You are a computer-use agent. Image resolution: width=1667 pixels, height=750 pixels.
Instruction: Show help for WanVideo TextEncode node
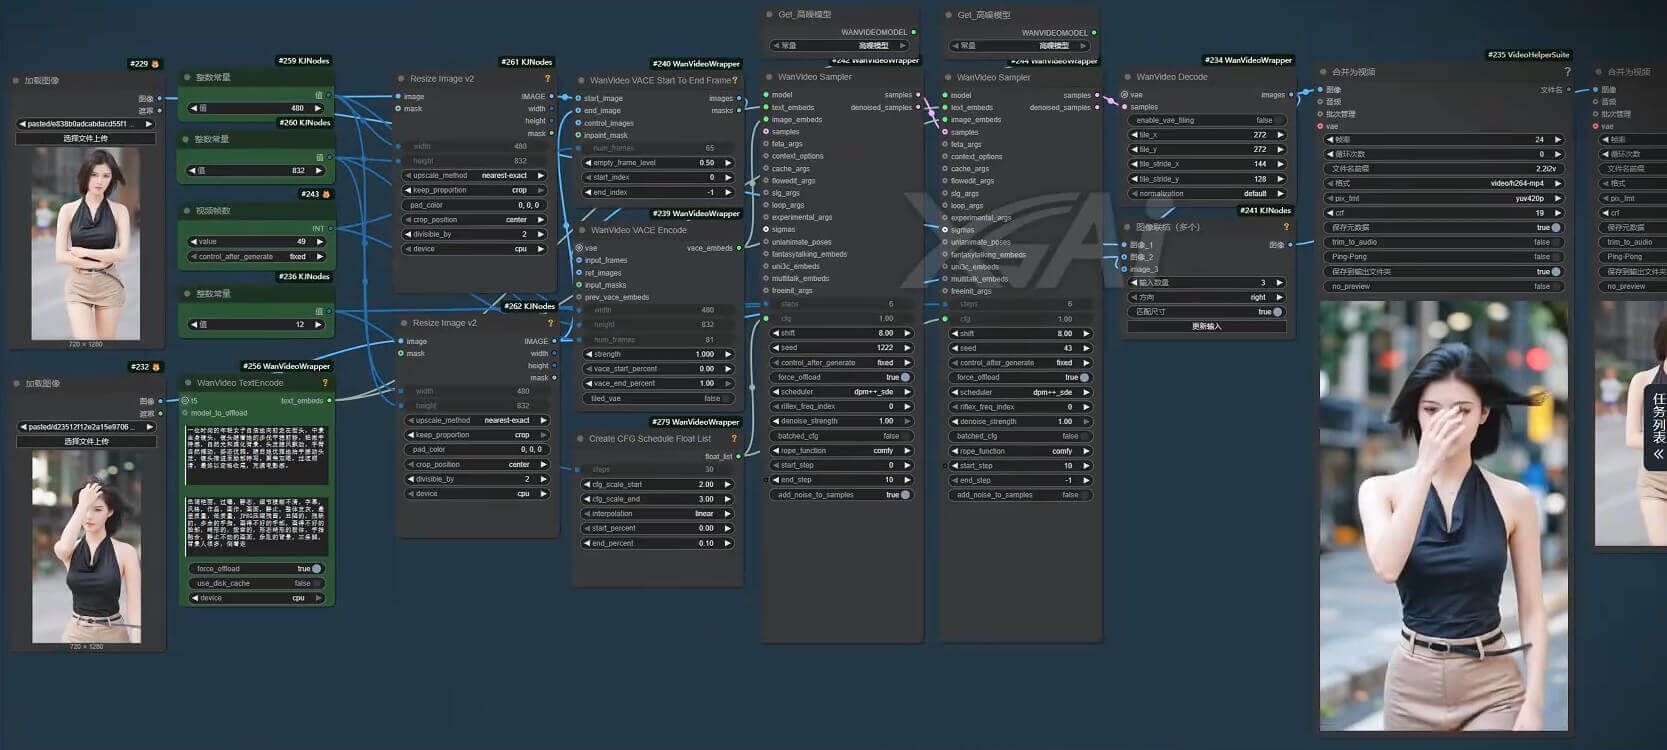325,383
